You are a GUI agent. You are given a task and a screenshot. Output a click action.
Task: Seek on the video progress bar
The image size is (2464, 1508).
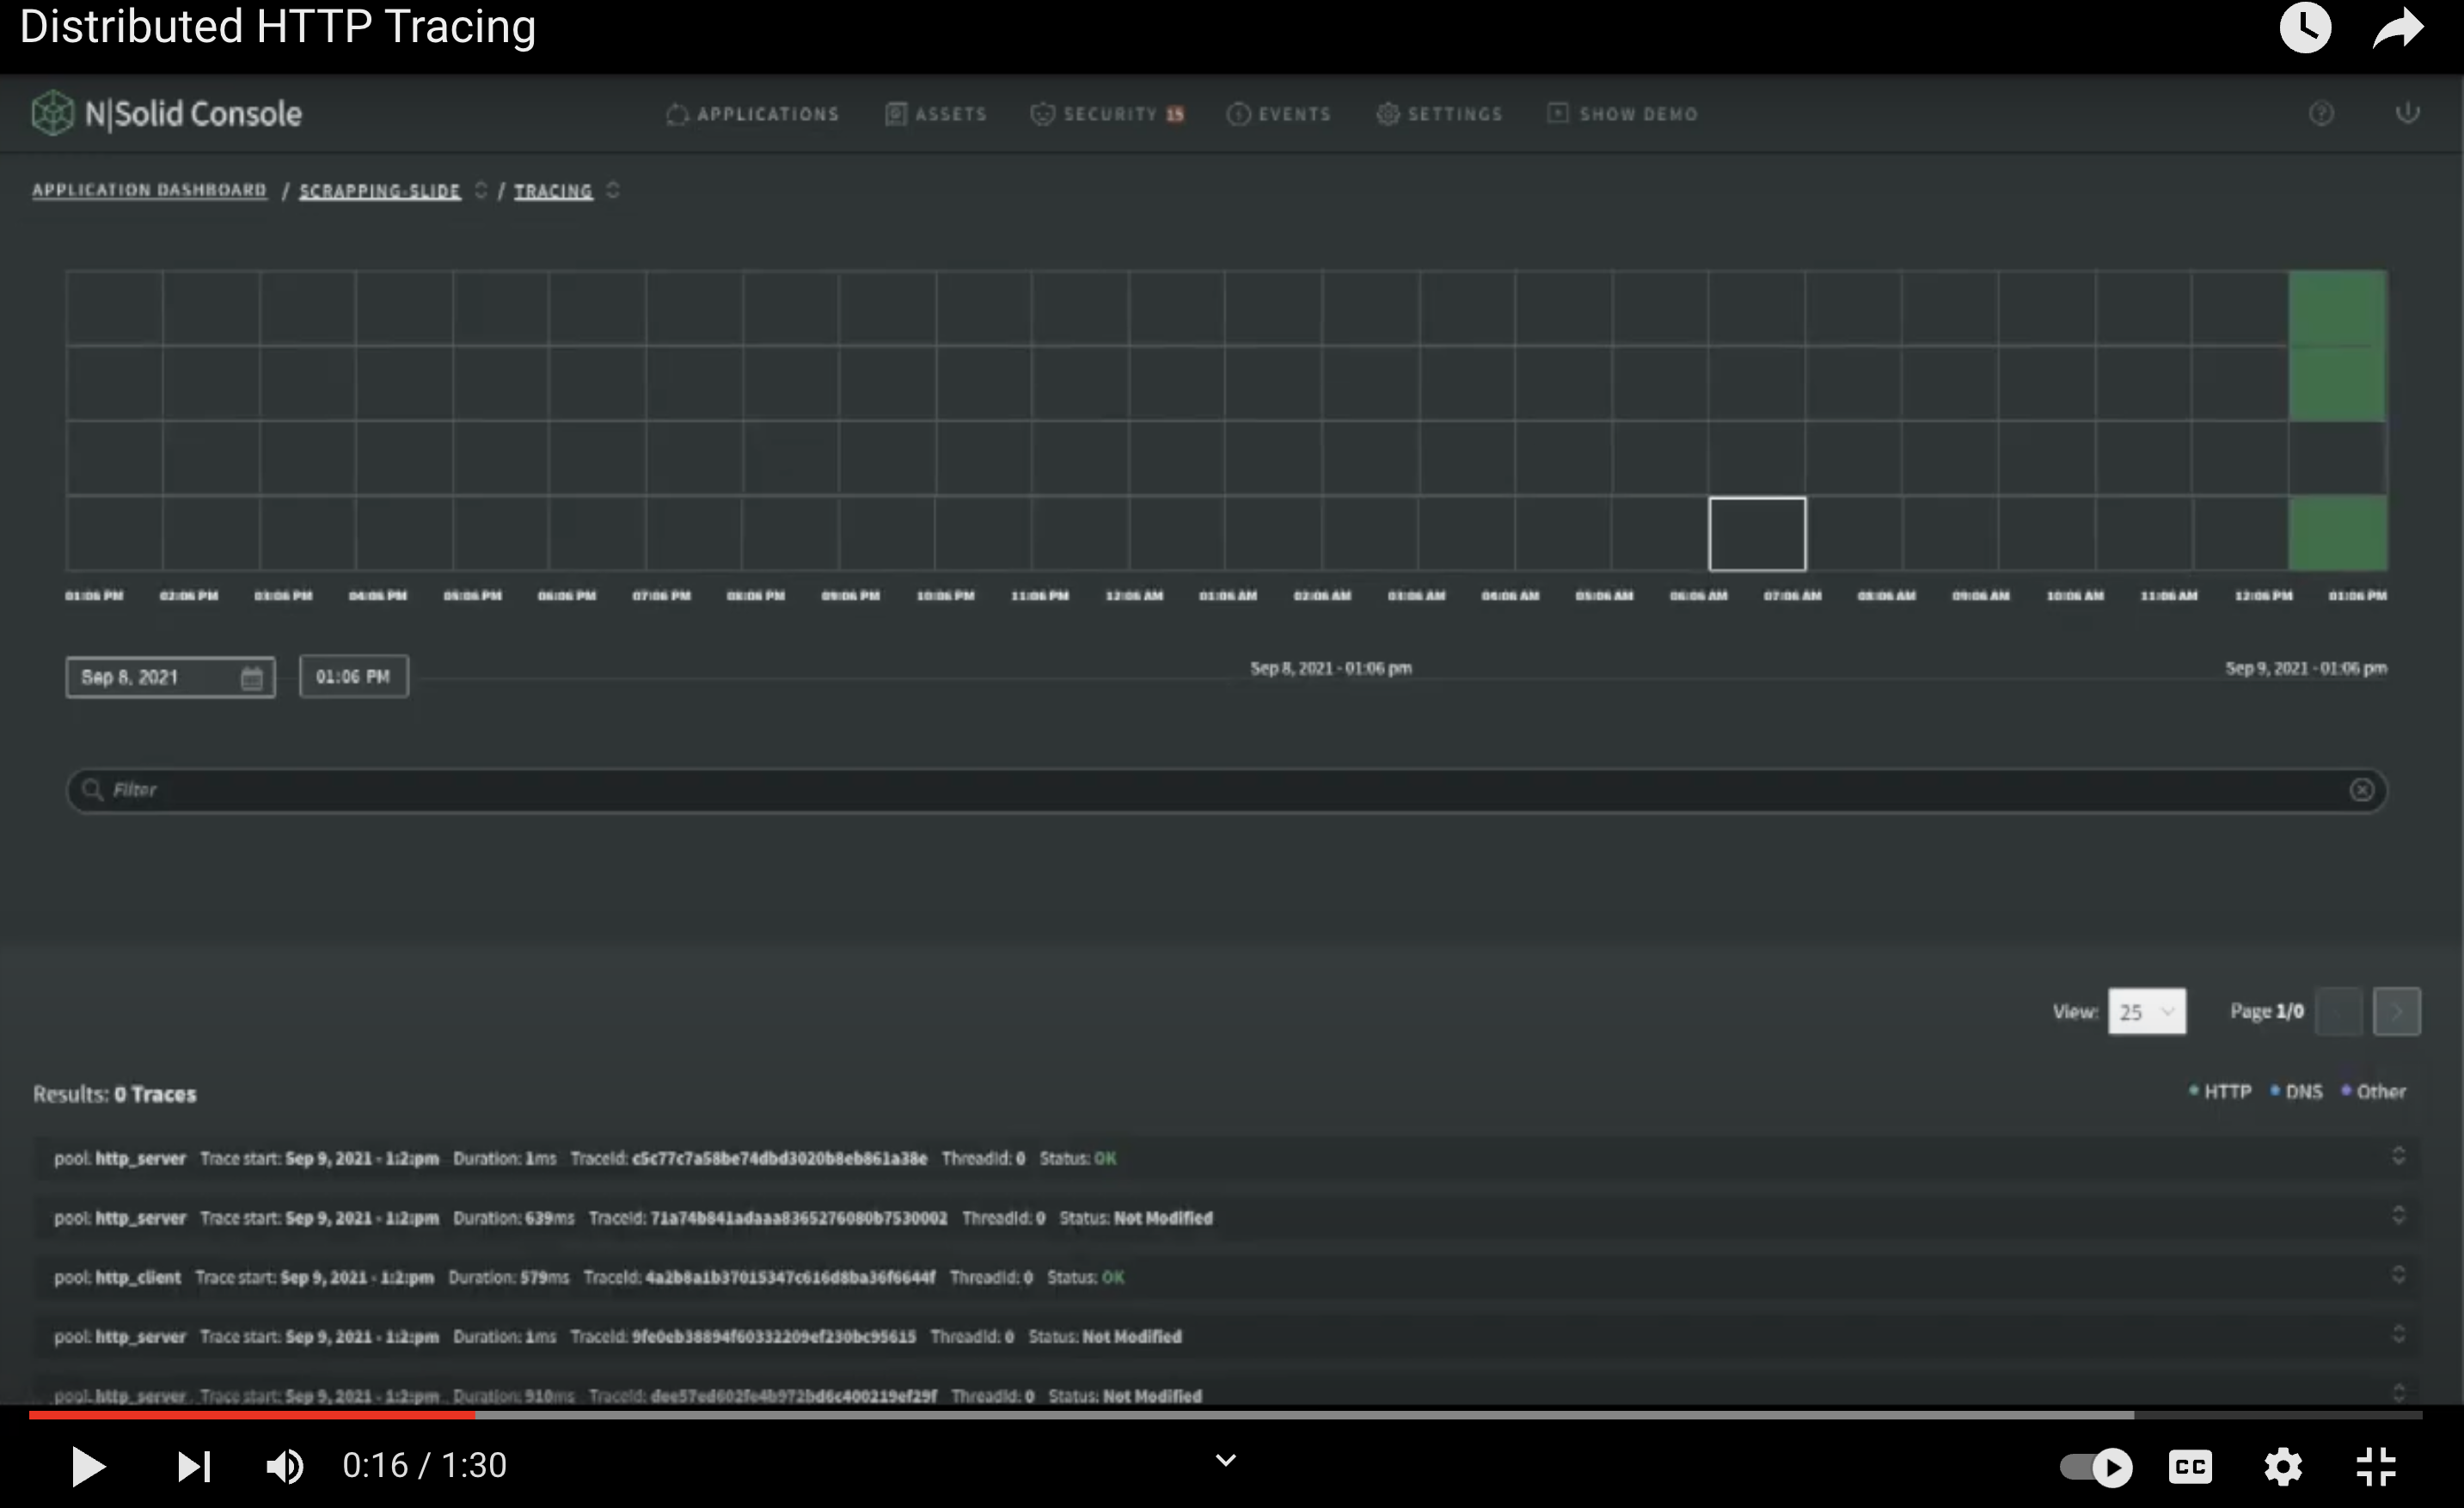pos(1200,1415)
